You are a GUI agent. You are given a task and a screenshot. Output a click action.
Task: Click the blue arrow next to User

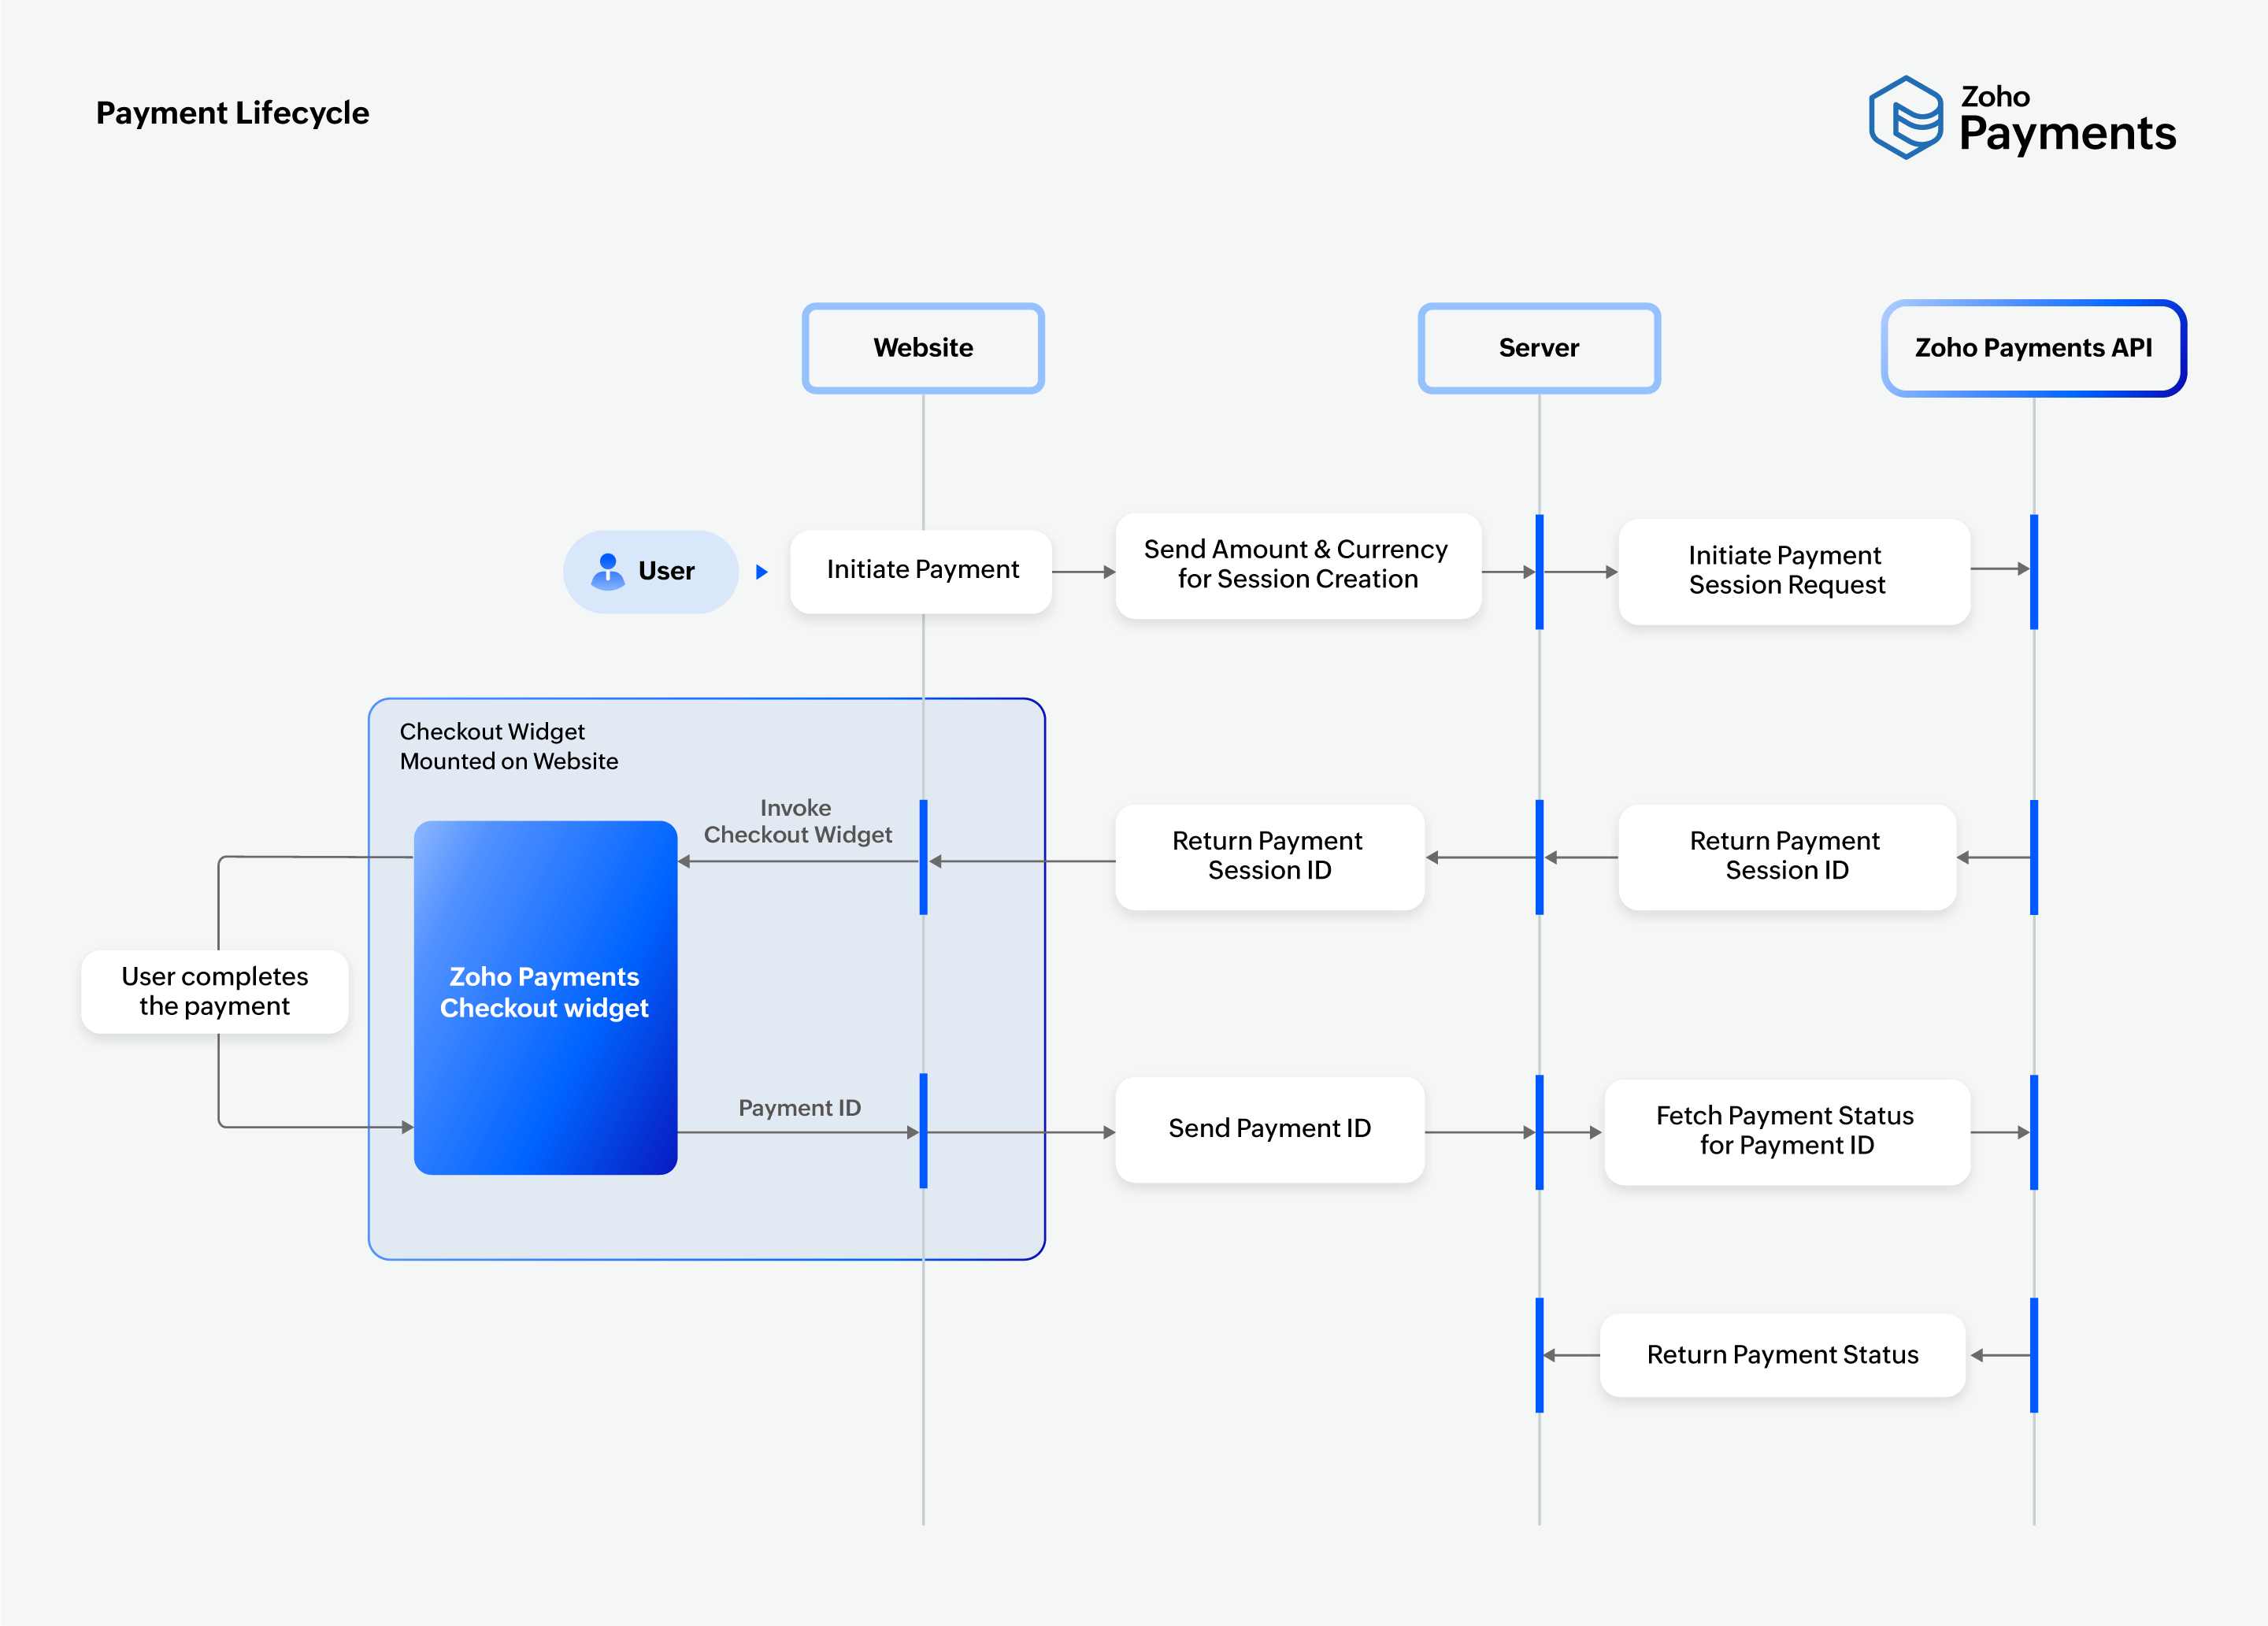[761, 572]
